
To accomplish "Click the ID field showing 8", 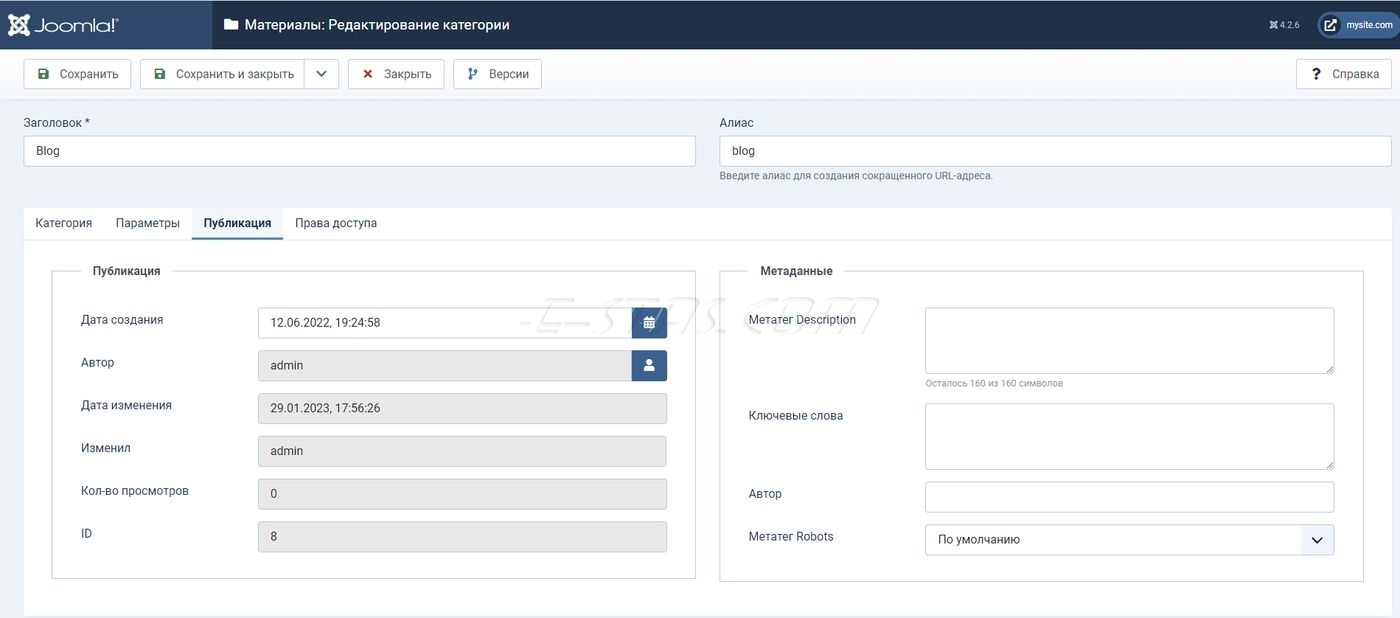I will 462,537.
